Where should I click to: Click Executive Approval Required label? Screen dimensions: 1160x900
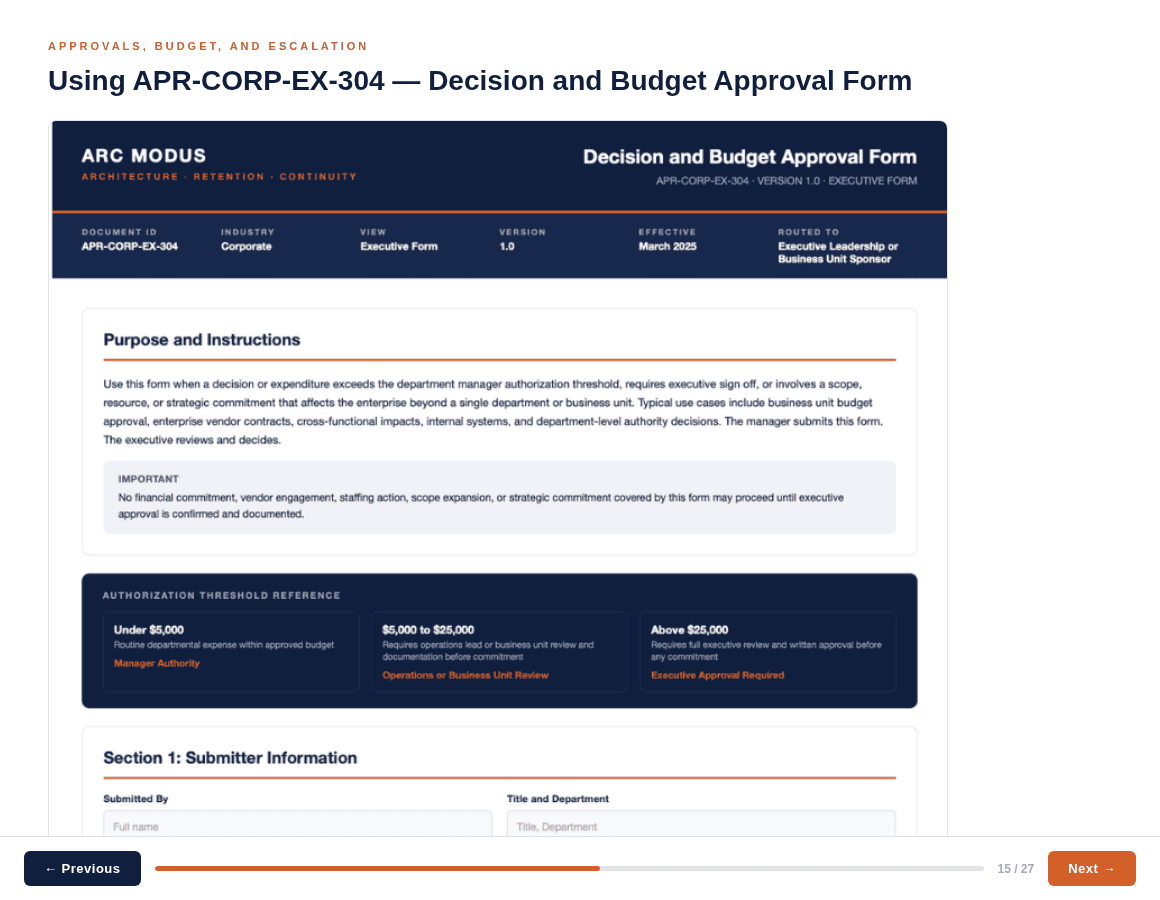(x=718, y=675)
